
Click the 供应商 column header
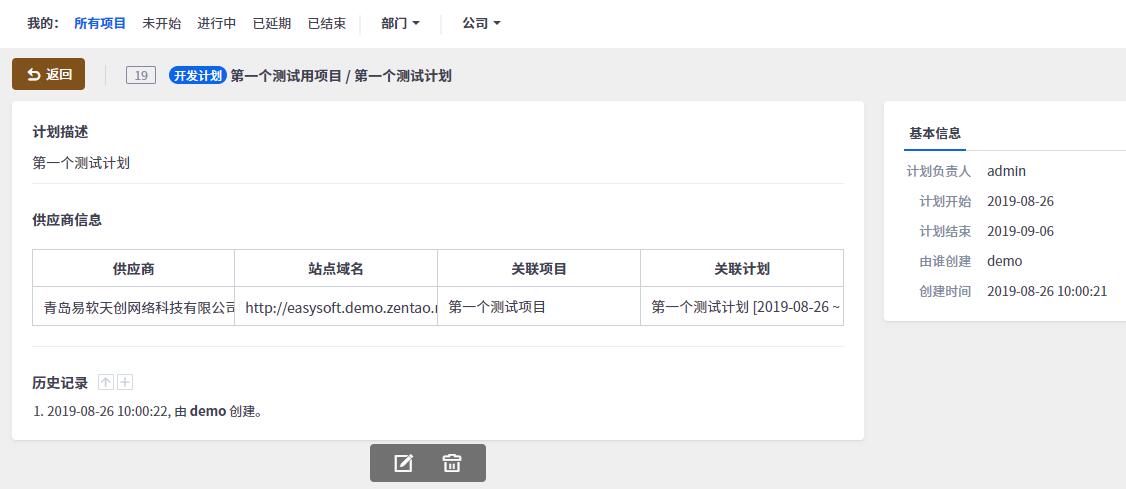point(134,269)
